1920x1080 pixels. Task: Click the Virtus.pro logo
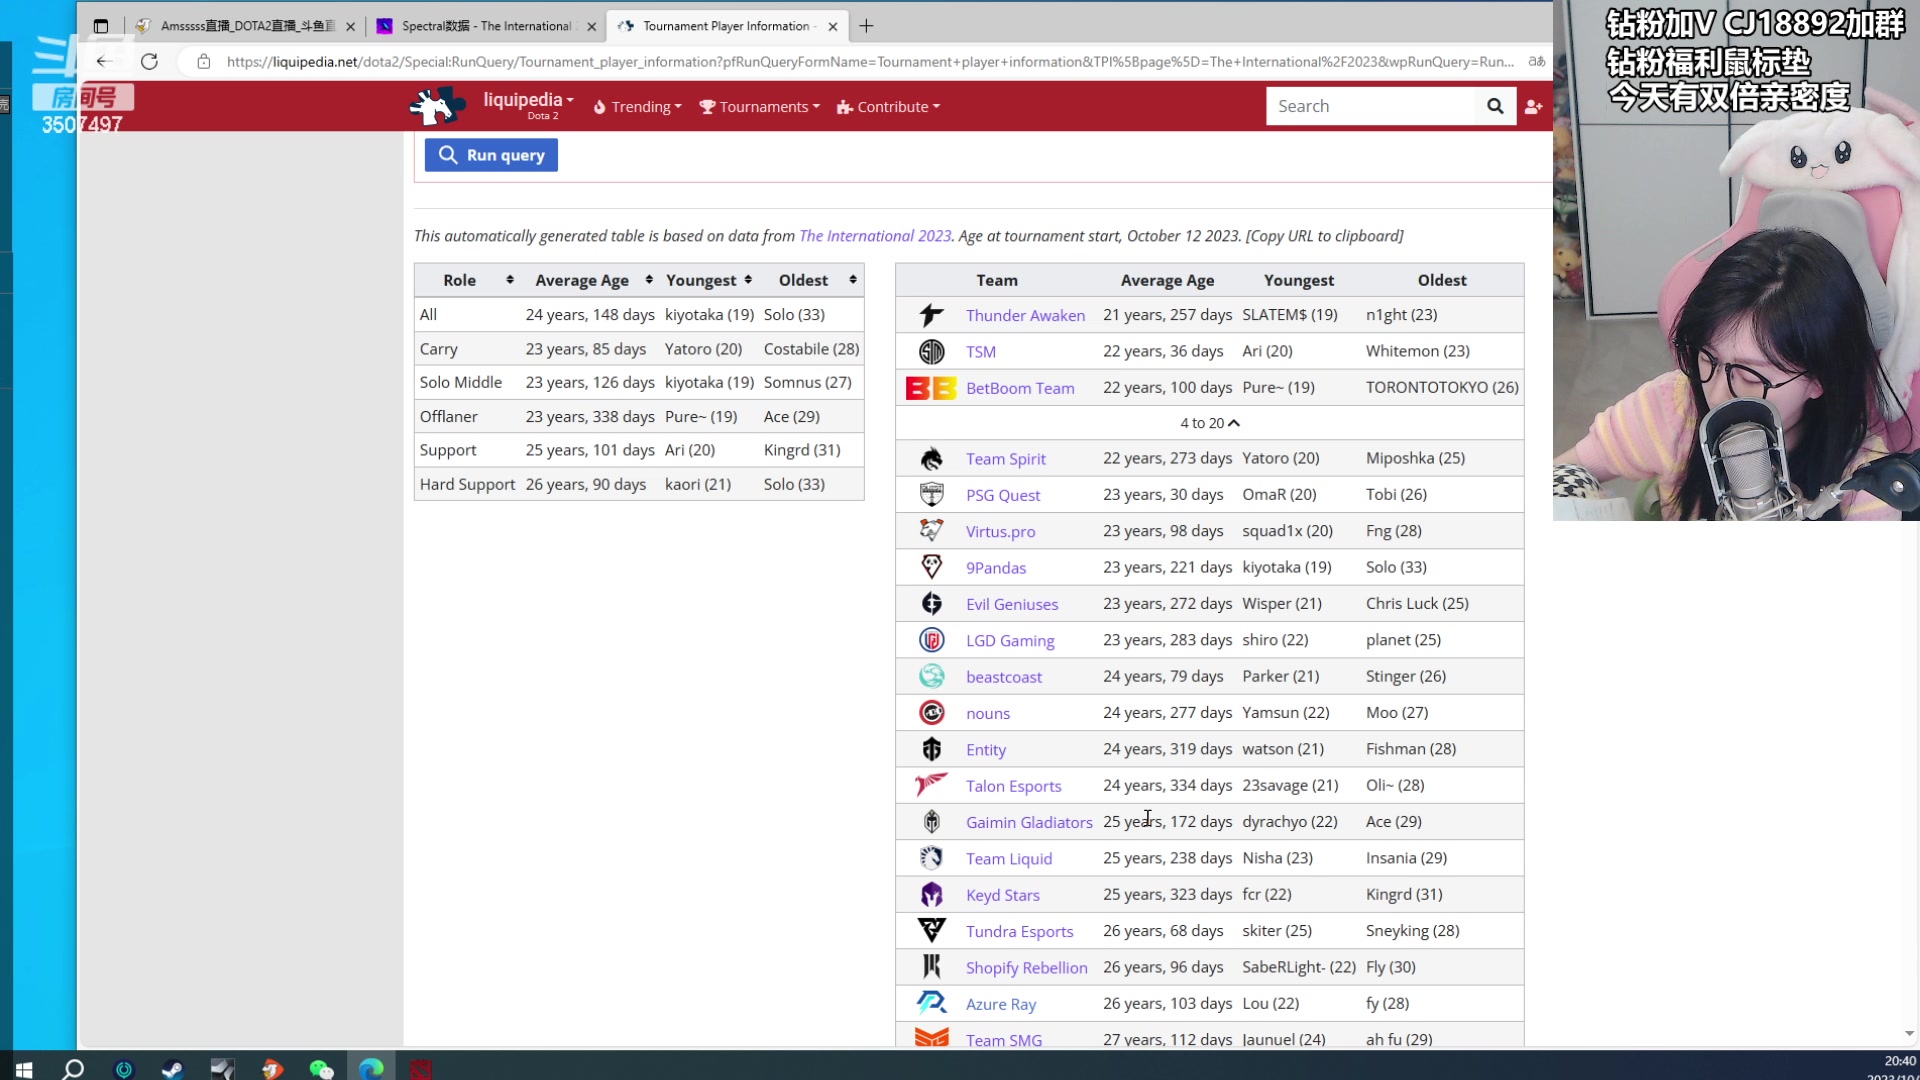click(x=931, y=531)
